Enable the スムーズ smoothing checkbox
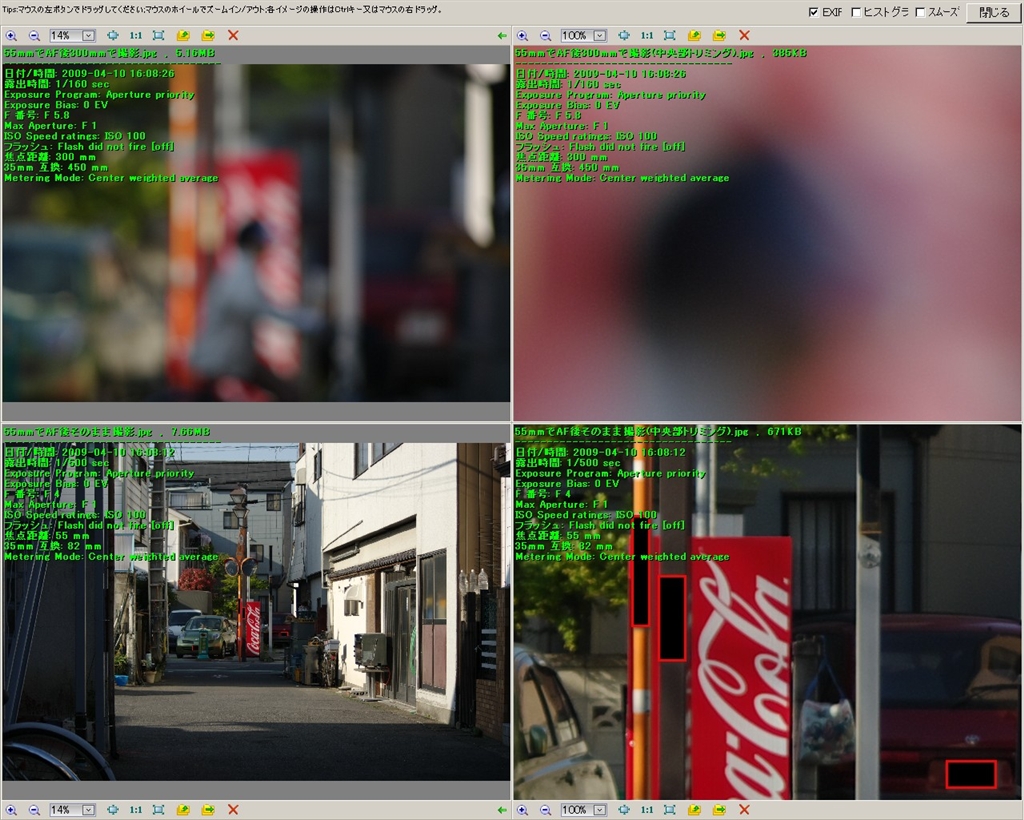 tap(920, 12)
